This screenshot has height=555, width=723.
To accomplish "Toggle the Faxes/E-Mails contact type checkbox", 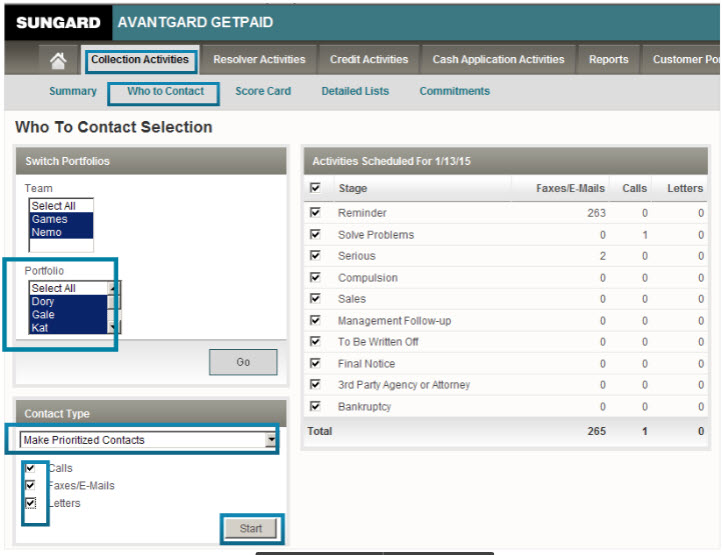I will pos(30,485).
